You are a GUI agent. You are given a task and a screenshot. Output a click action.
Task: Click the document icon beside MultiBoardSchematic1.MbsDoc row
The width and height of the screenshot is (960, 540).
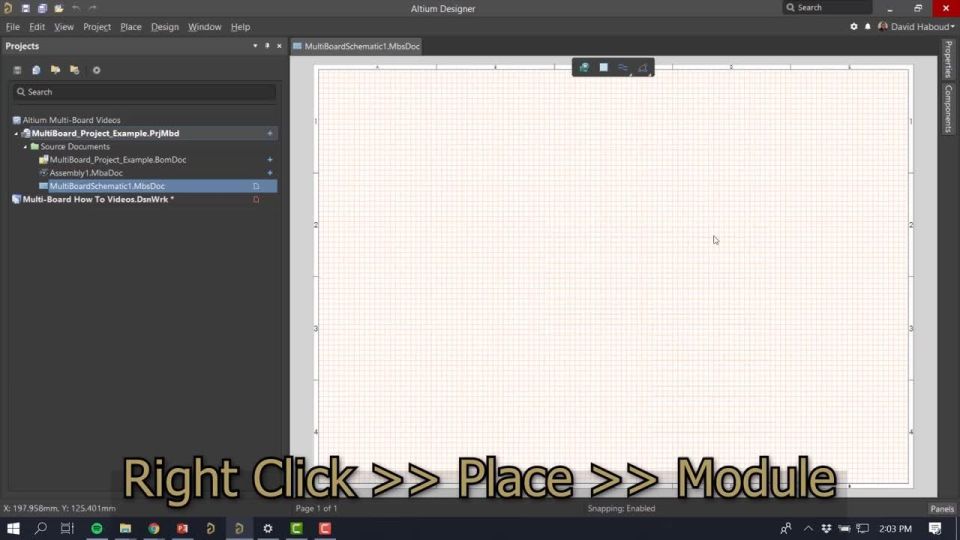(x=256, y=186)
